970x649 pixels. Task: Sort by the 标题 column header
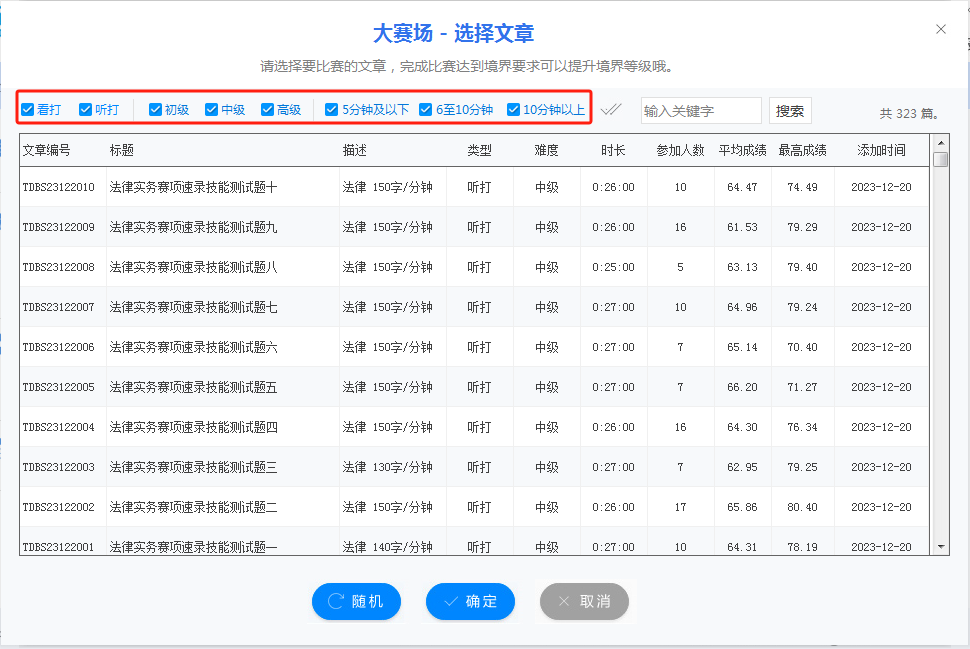coord(121,150)
